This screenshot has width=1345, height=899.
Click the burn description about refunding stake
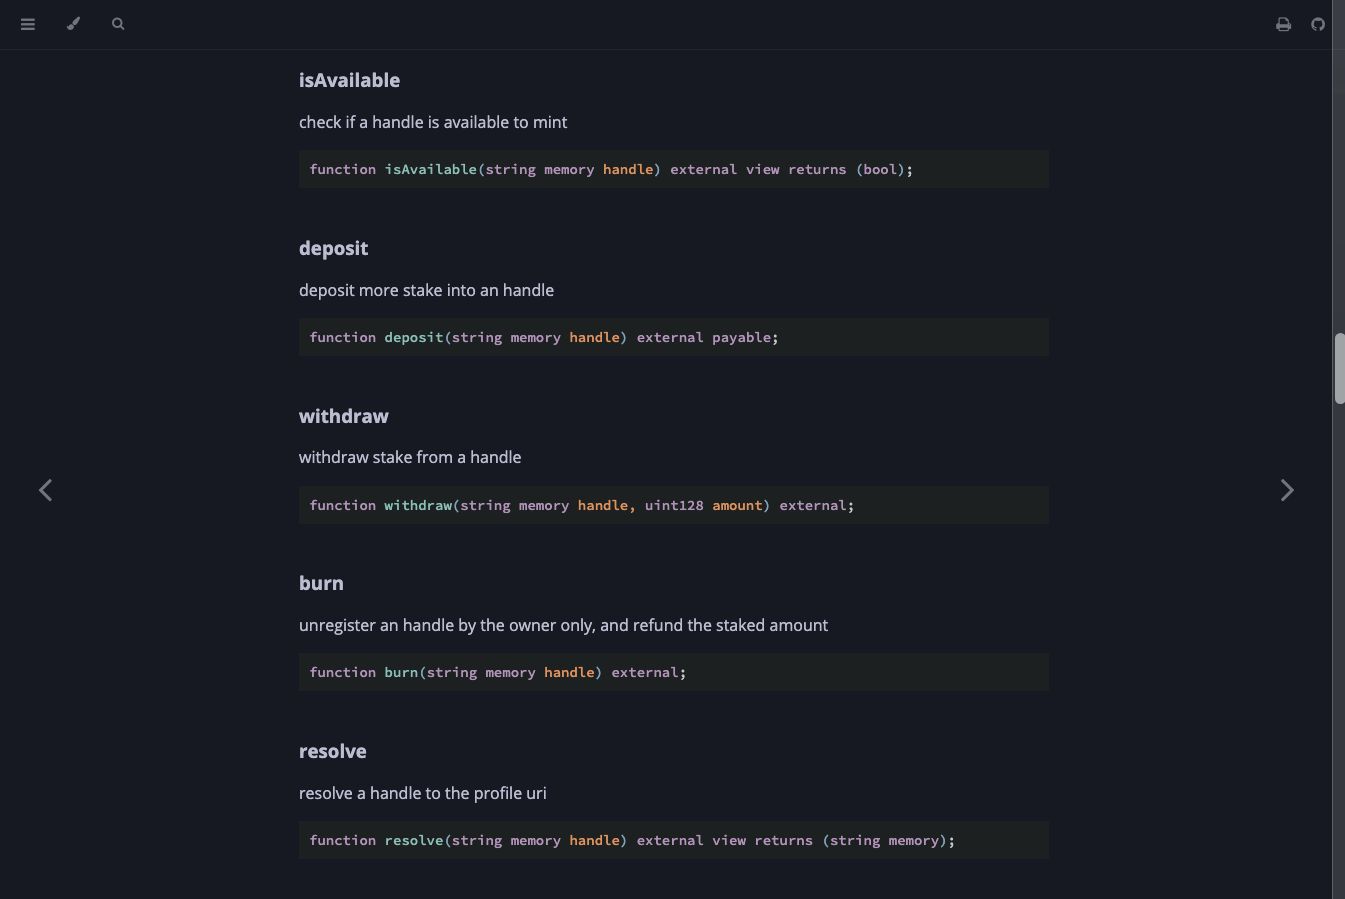tap(563, 625)
